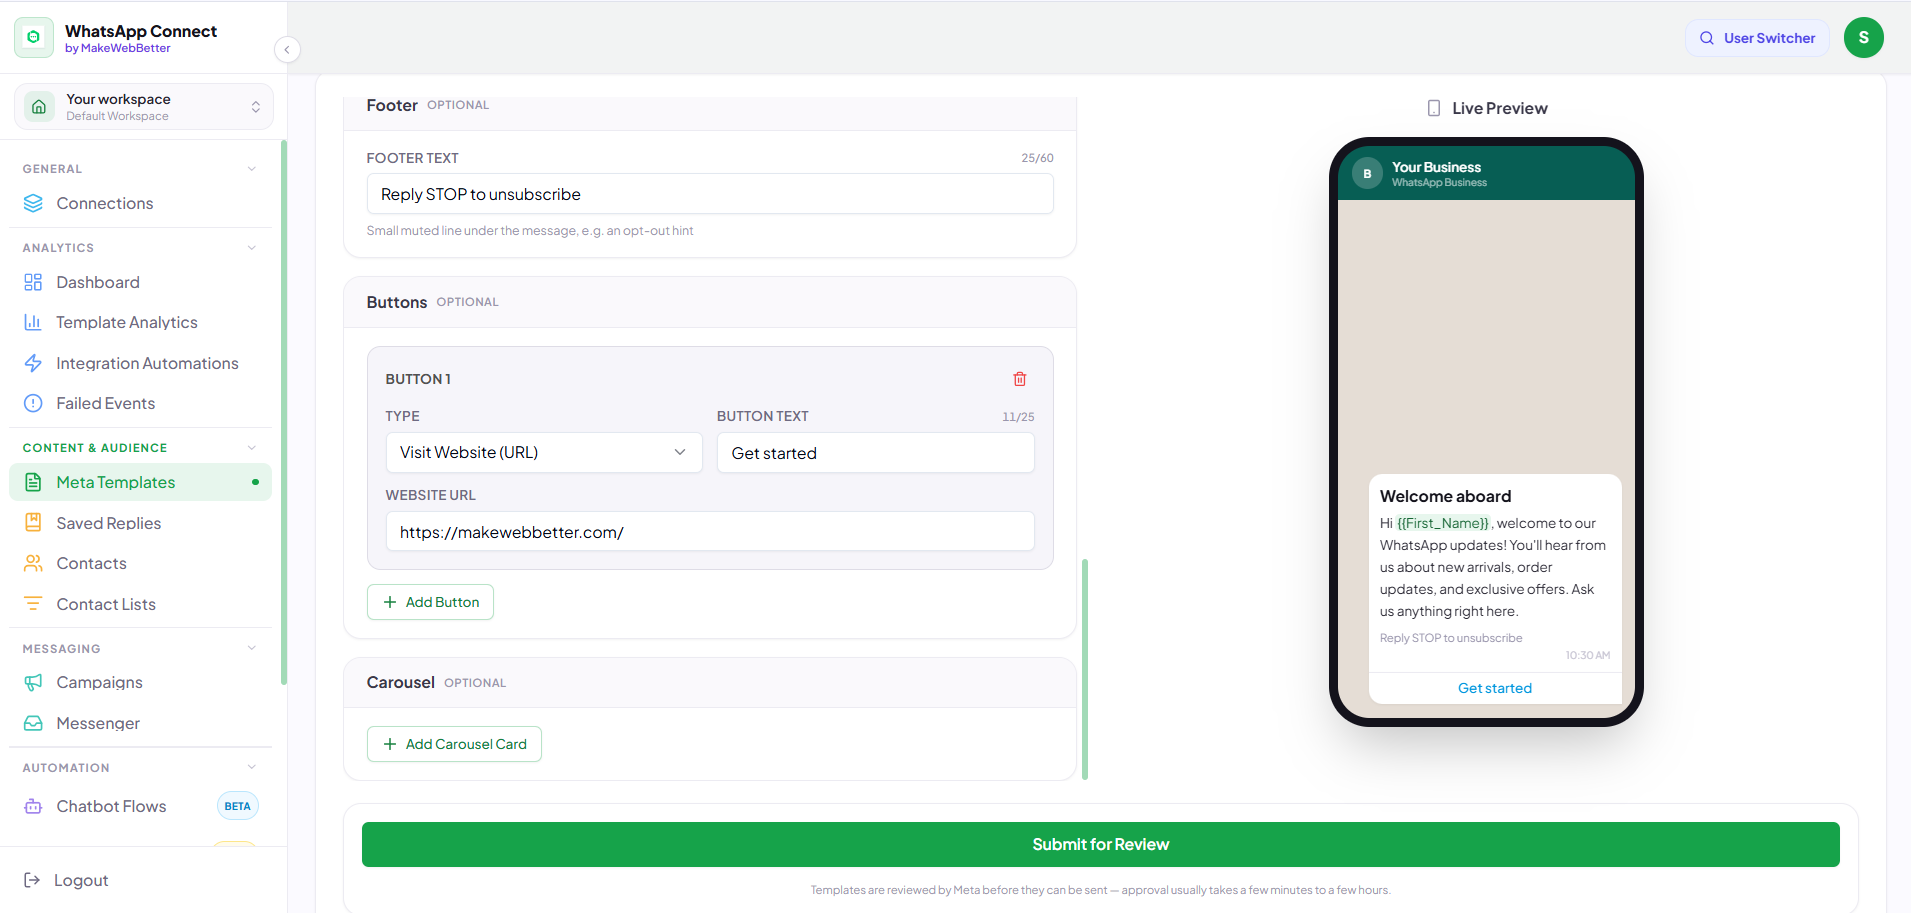Collapse the AUTOMATION section chevron
Image resolution: width=1911 pixels, height=913 pixels.
click(x=252, y=767)
